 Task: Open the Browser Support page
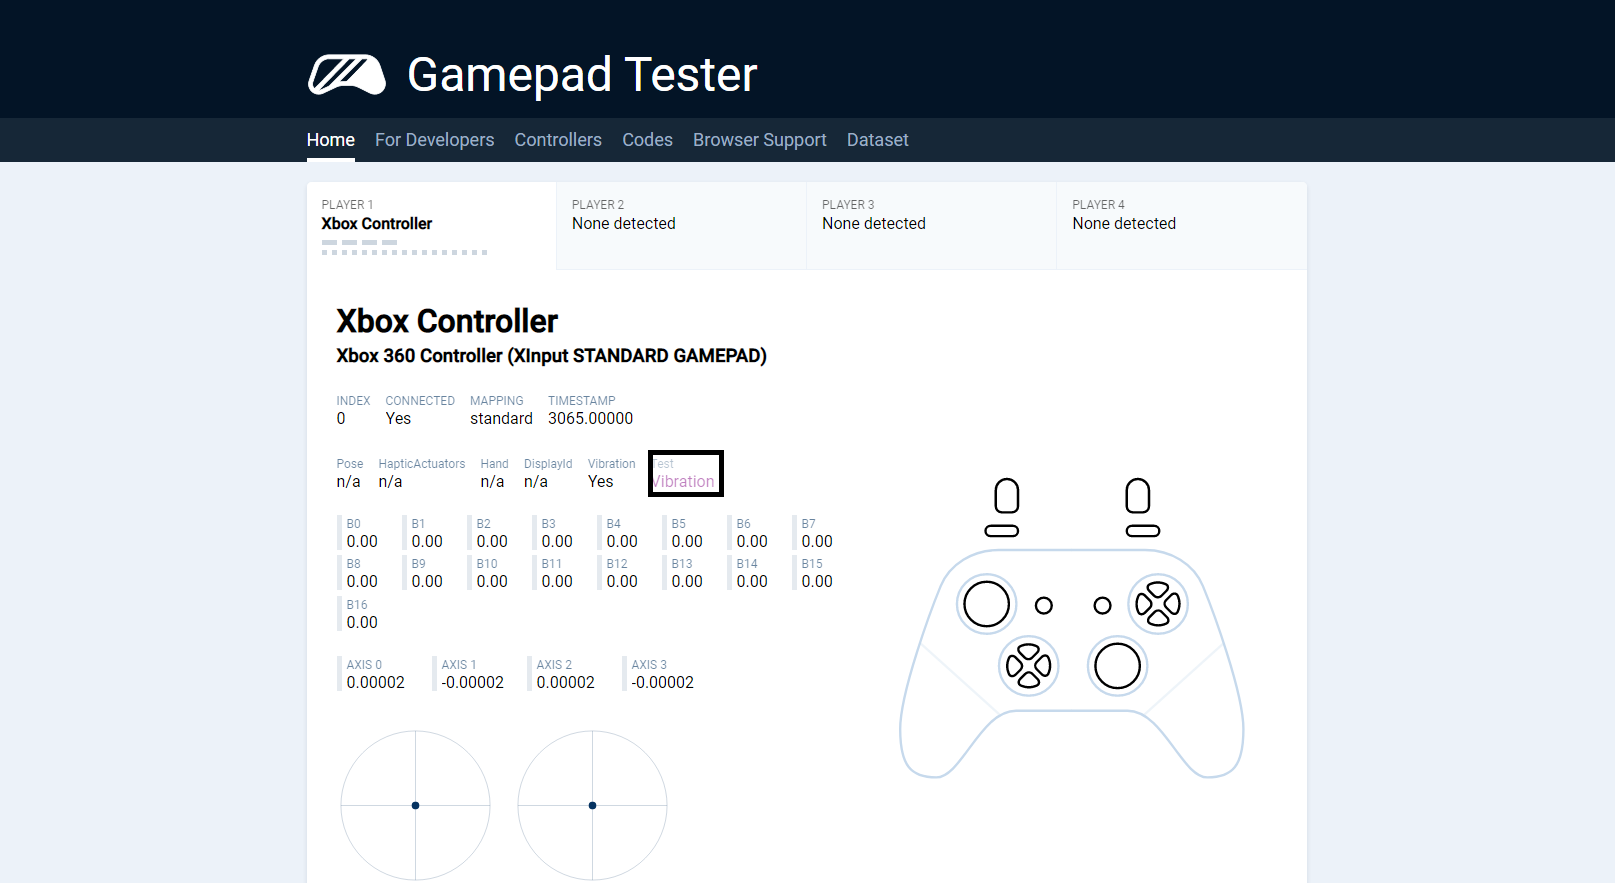(x=760, y=140)
